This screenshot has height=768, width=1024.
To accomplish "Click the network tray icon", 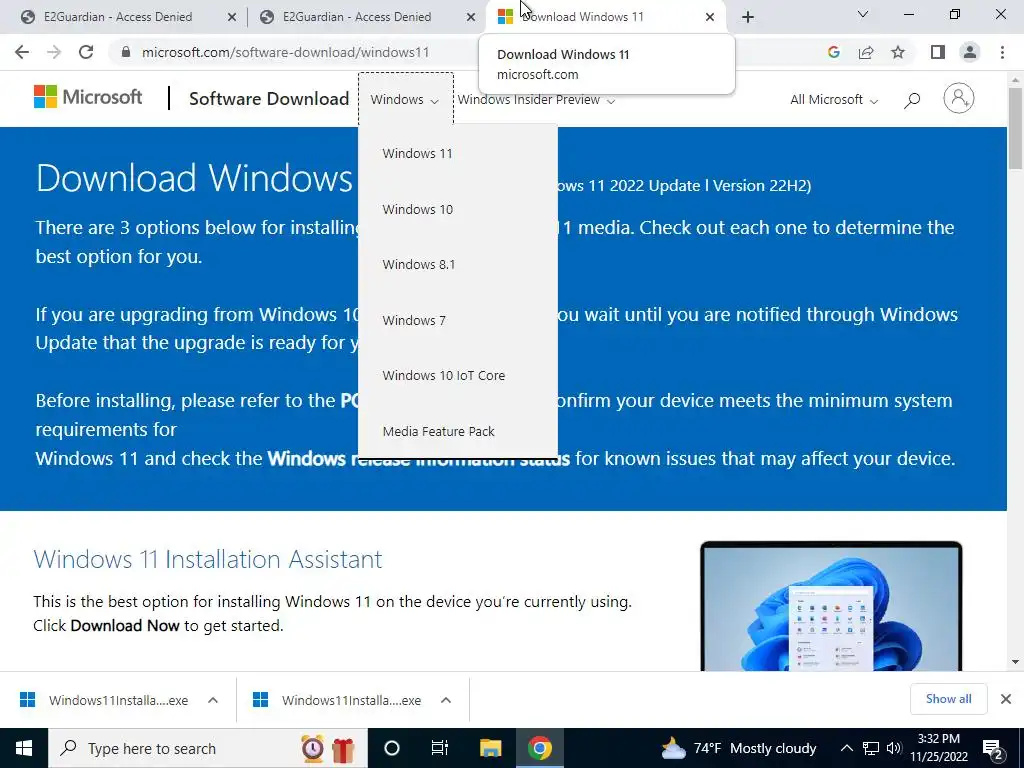I will tap(871, 748).
